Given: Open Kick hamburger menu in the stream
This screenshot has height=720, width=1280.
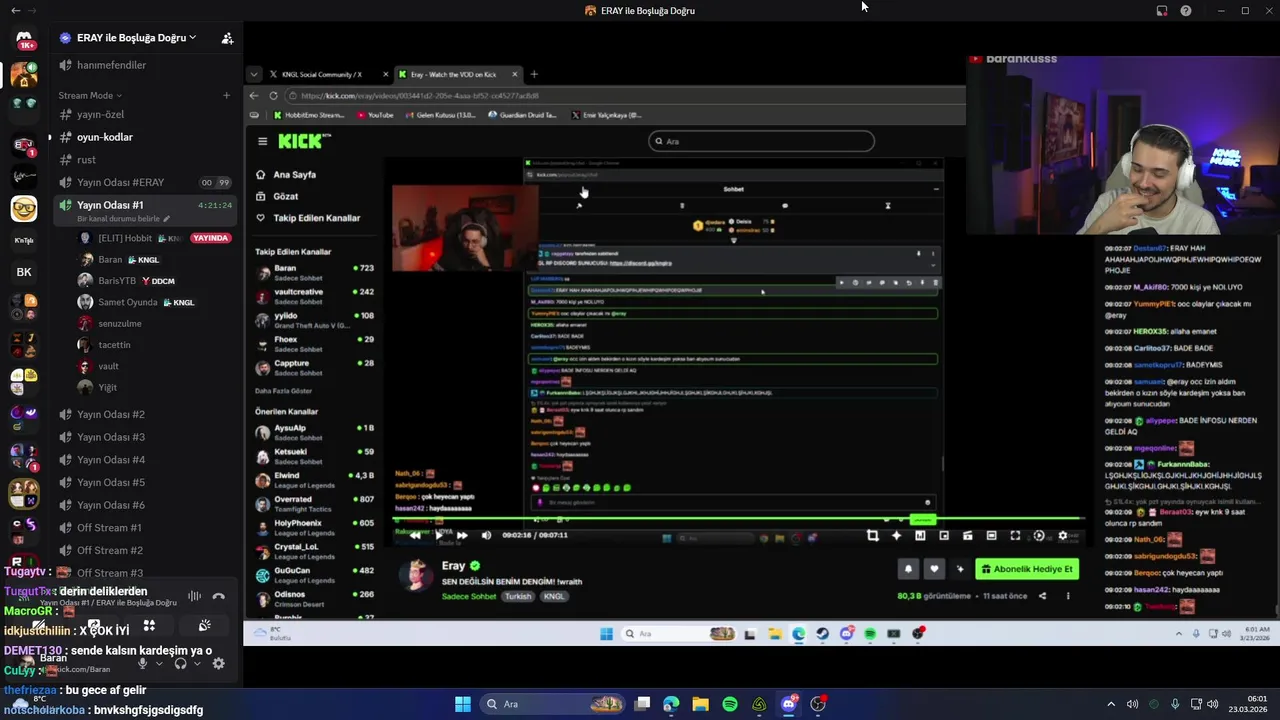Looking at the screenshot, I should tap(262, 141).
